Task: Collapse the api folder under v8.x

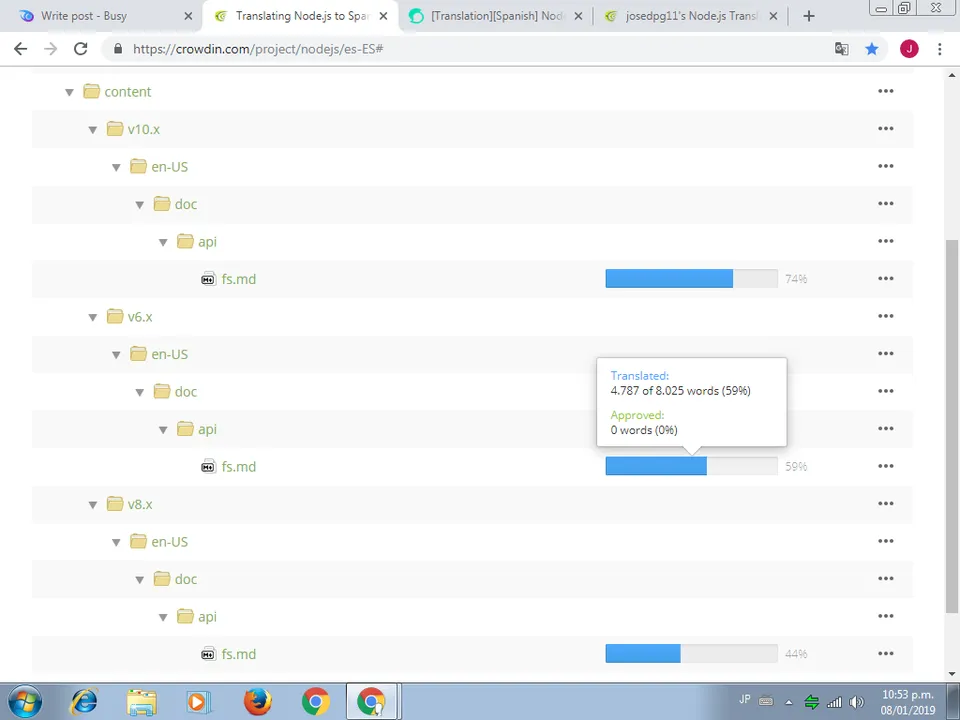Action: (x=163, y=618)
